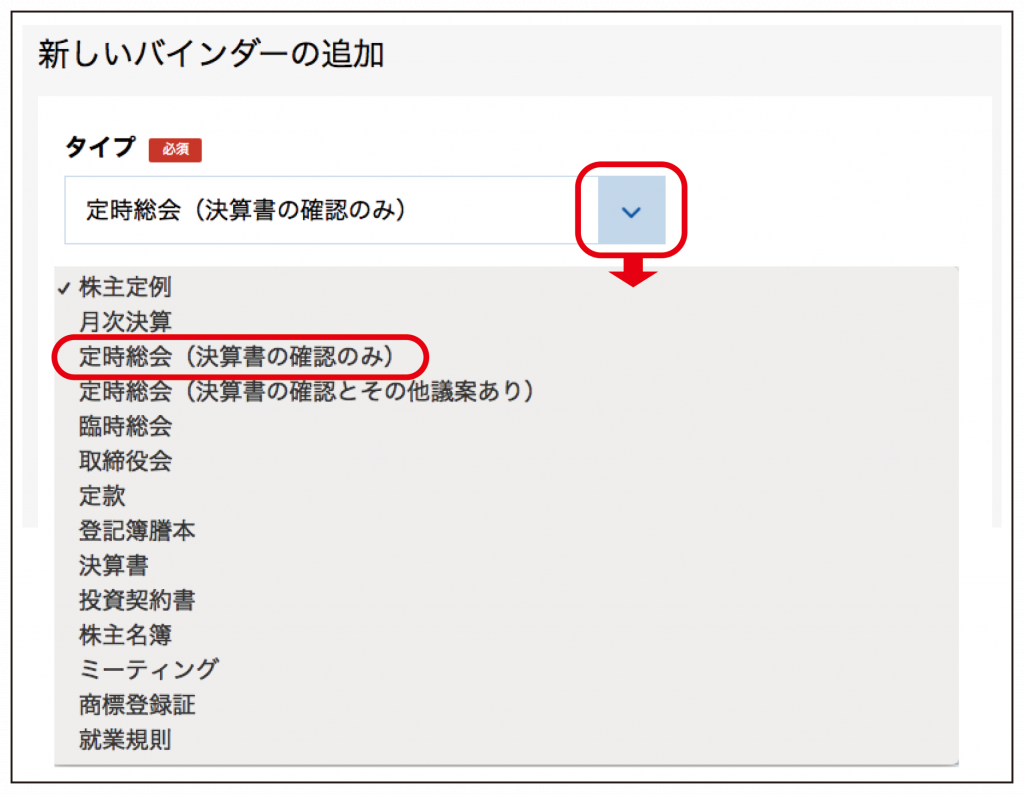
Task: Pick 就業規則 binder type
Action: point(125,740)
